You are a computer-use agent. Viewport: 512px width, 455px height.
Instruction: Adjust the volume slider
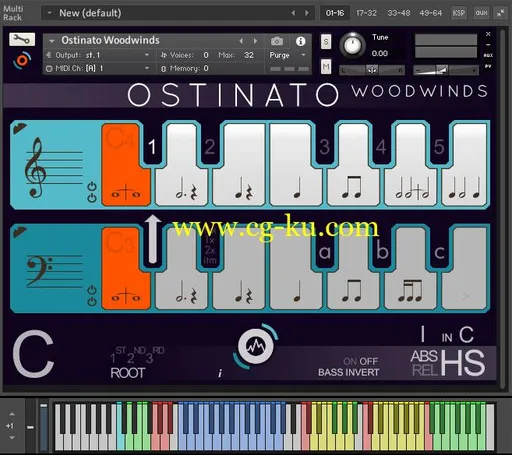(x=446, y=70)
